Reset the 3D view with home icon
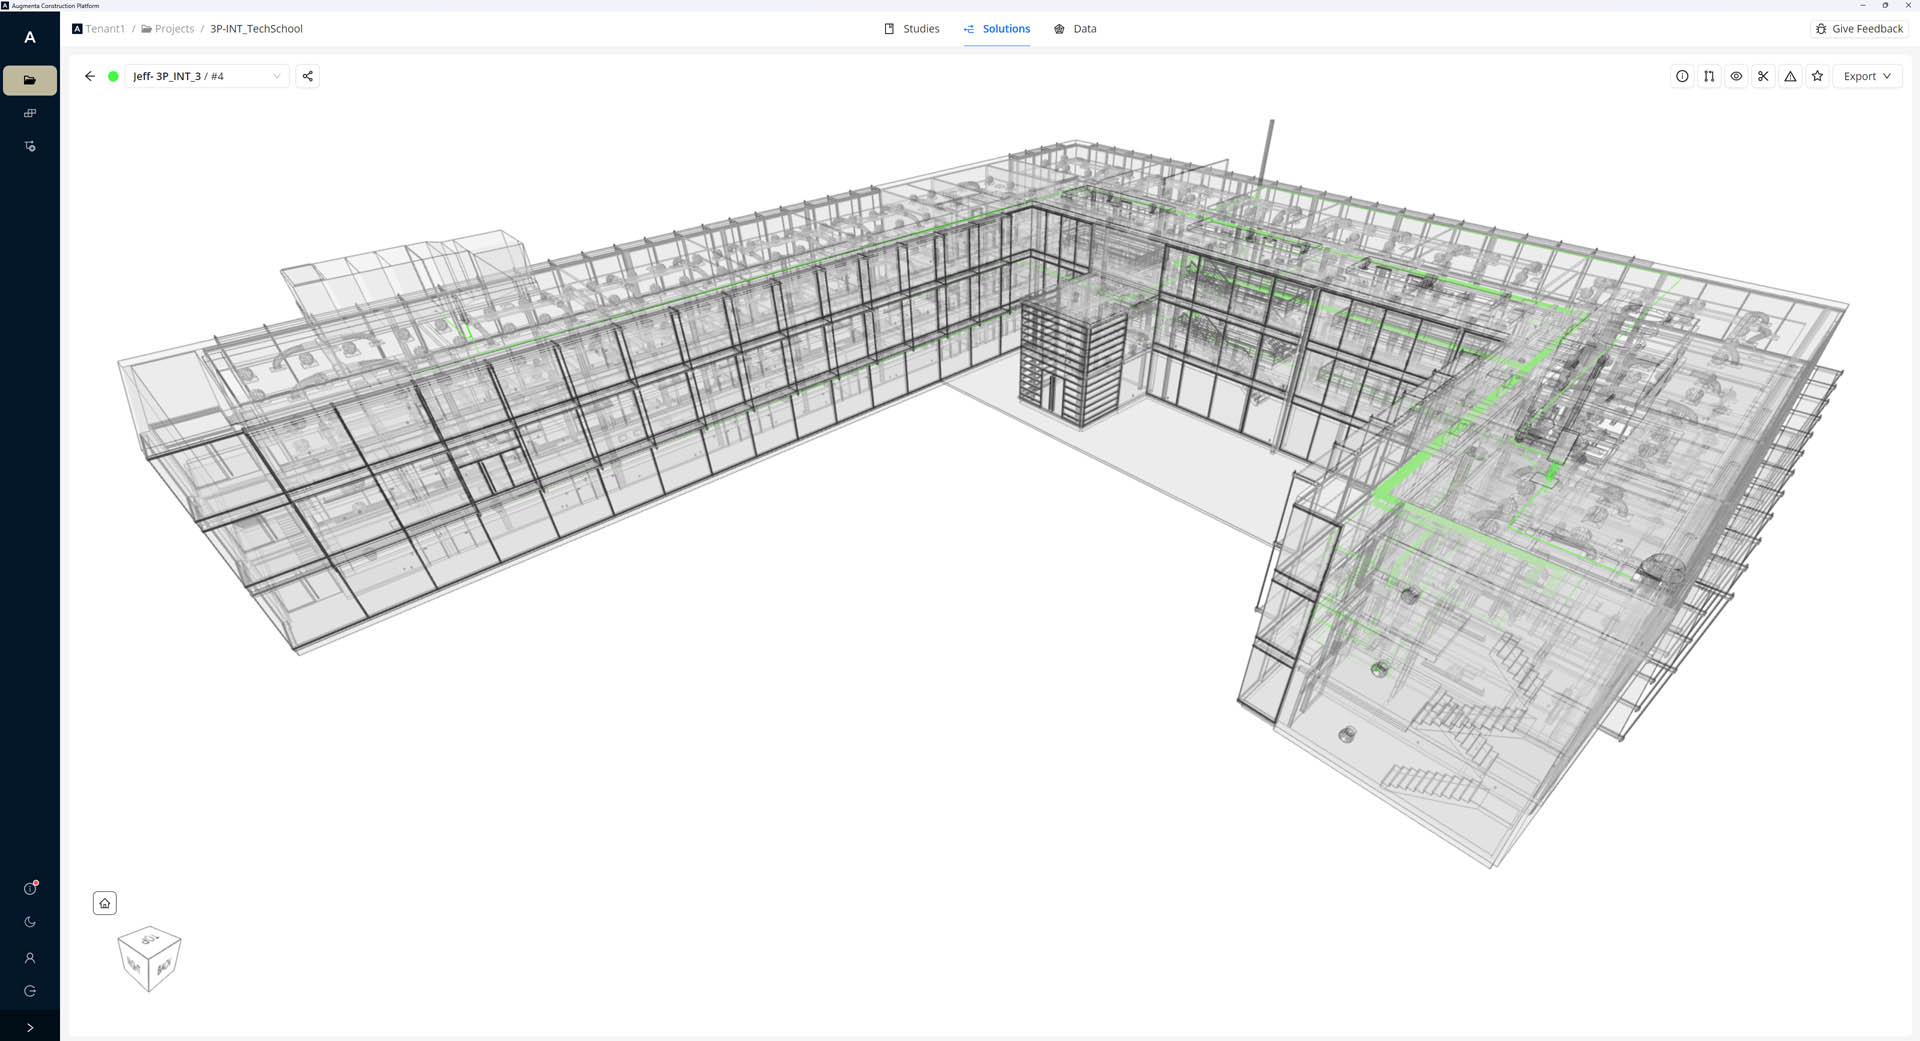Image resolution: width=1920 pixels, height=1041 pixels. tap(105, 903)
